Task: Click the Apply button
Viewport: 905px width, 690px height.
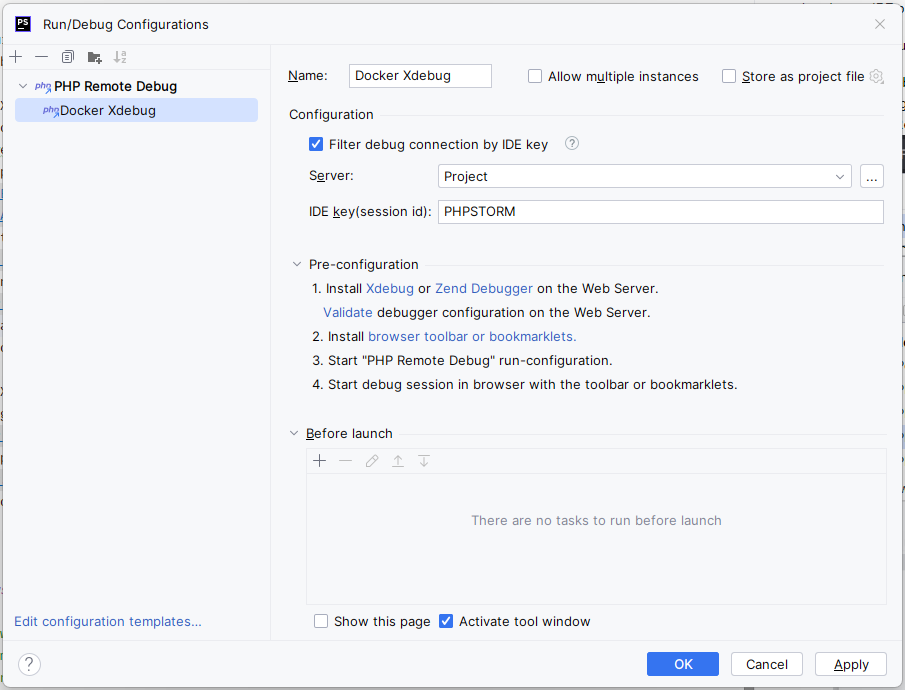Action: tap(851, 664)
